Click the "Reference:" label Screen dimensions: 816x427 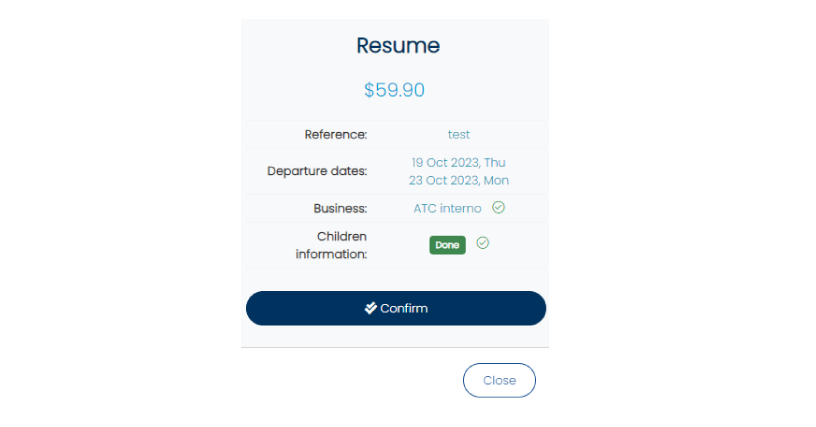click(x=336, y=134)
